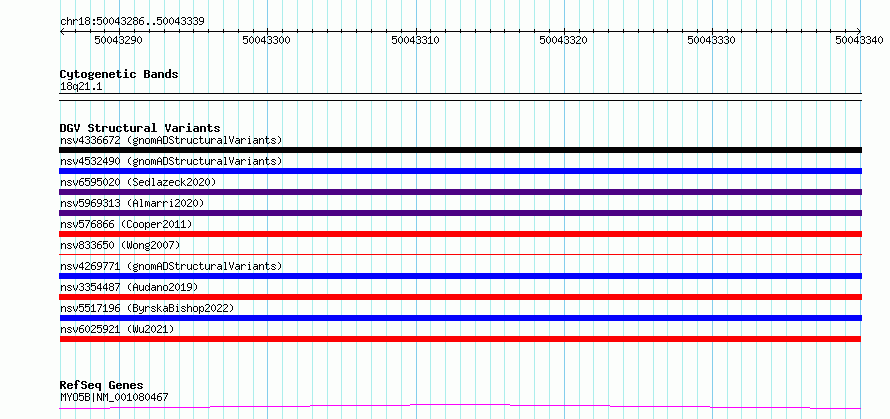Click the magenta MYO5B gene line
The image size is (890, 419).
(460, 407)
